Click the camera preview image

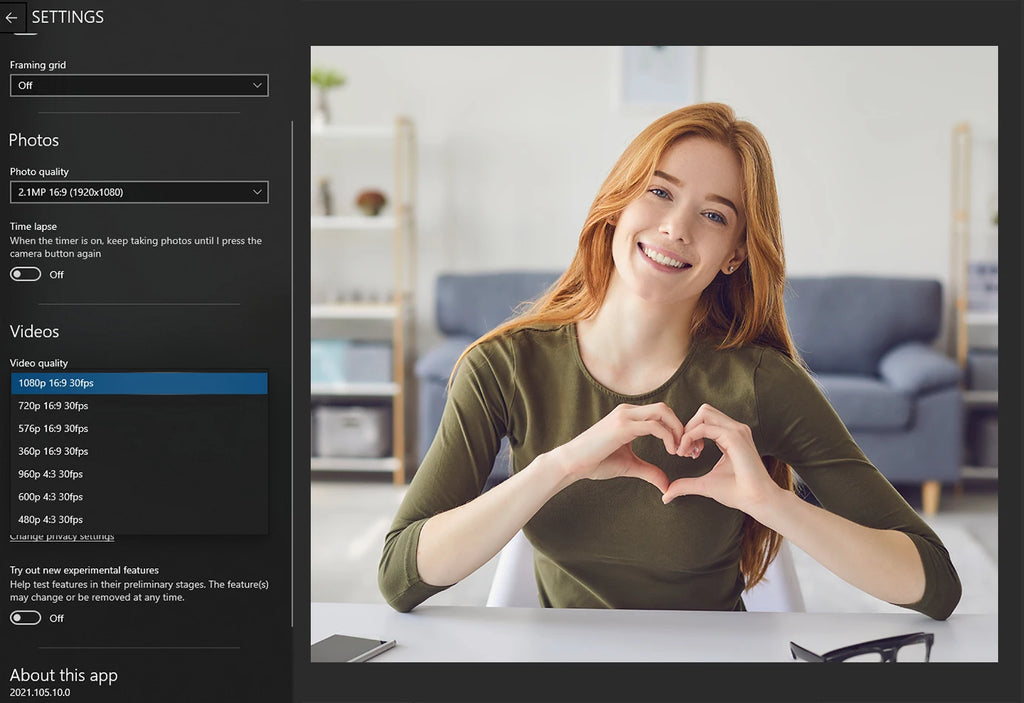click(x=654, y=353)
